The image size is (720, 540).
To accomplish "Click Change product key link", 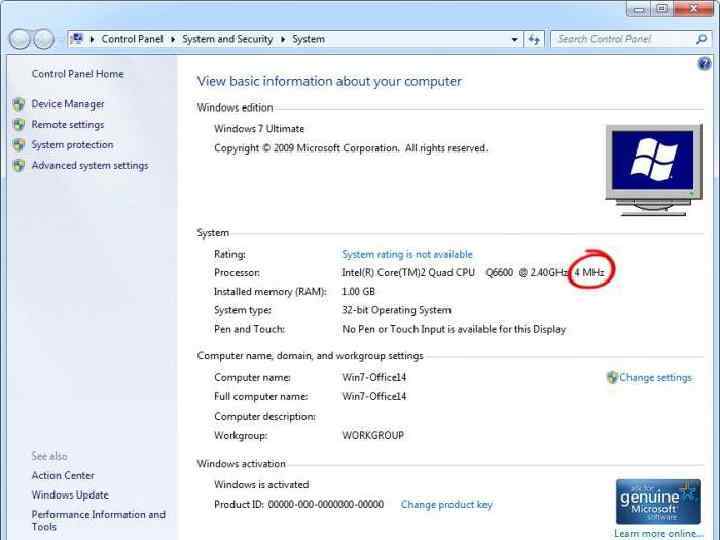I will (446, 505).
